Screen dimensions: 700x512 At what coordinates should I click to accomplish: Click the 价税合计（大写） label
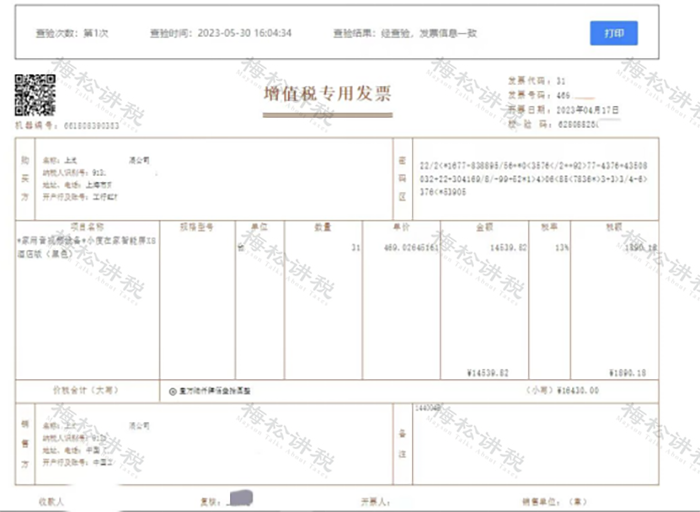coord(86,390)
